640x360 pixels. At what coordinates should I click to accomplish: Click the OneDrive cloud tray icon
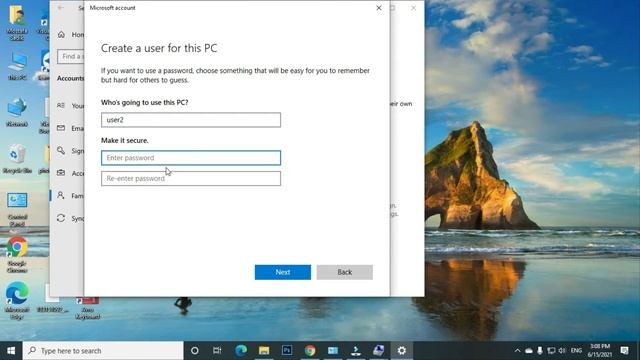[529, 351]
